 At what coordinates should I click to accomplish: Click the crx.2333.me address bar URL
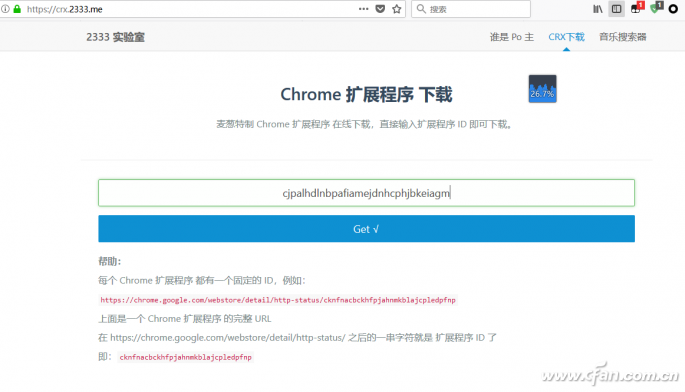(x=65, y=9)
